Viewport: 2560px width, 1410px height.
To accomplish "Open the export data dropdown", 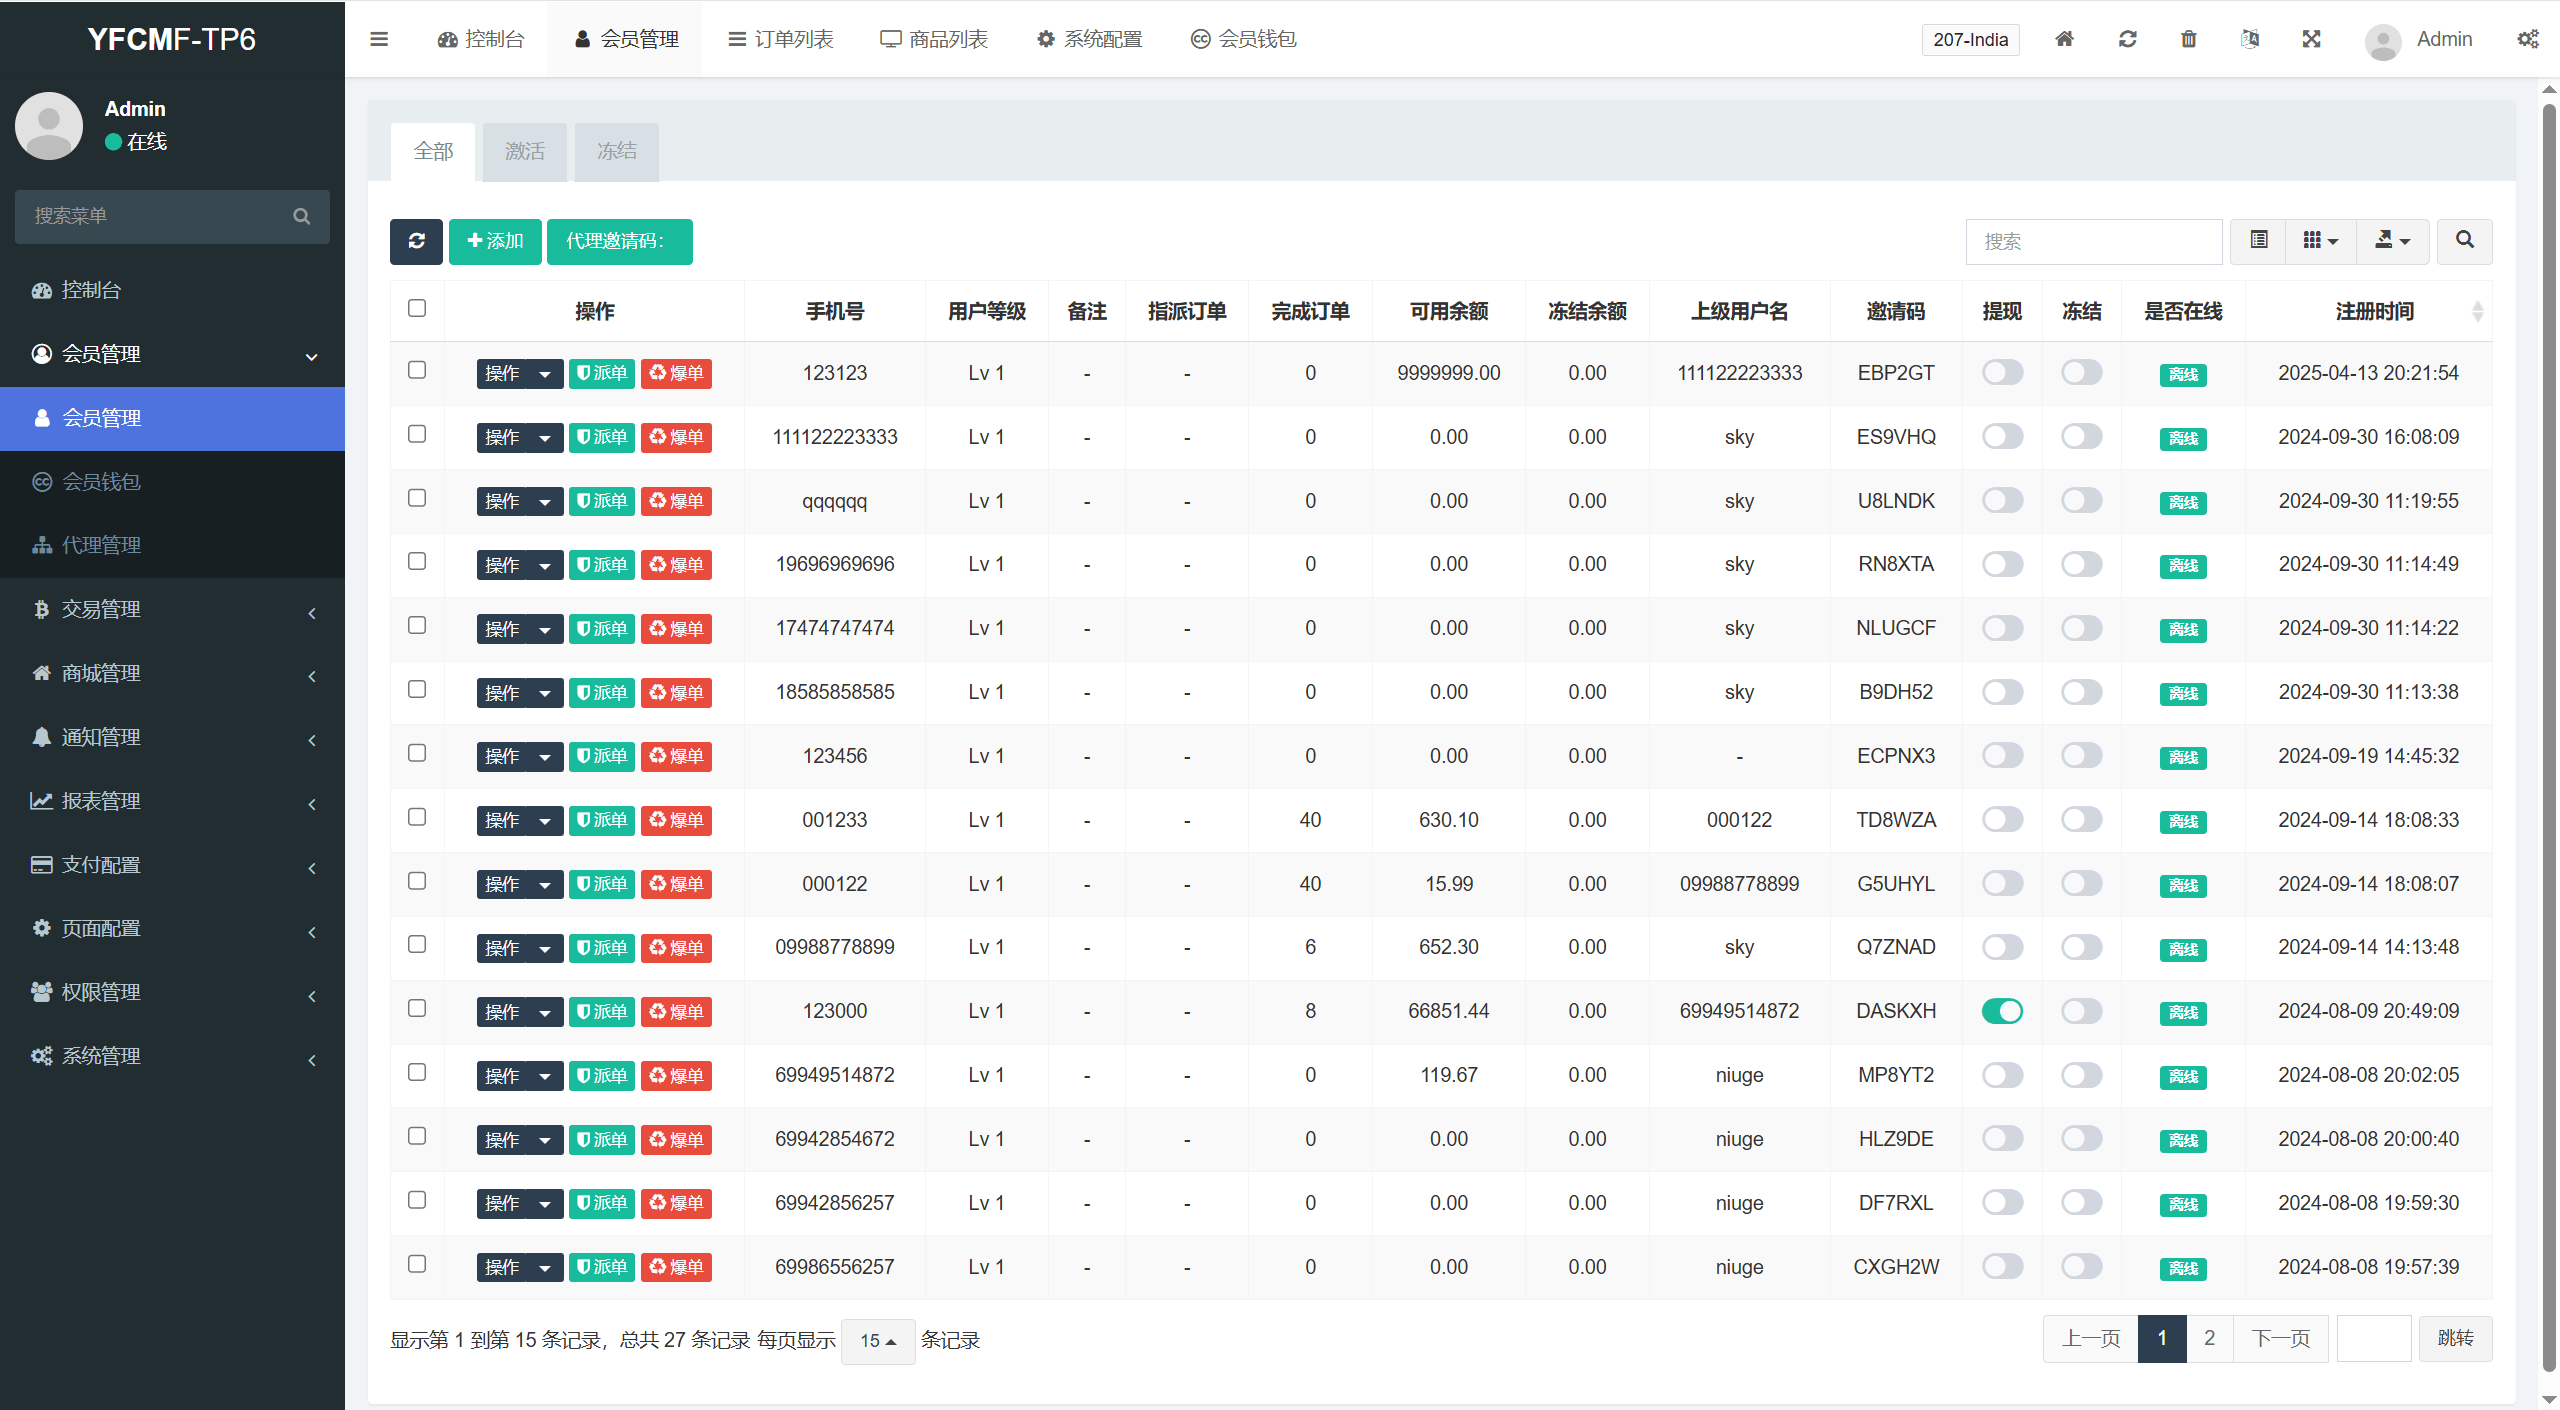I will point(2392,241).
